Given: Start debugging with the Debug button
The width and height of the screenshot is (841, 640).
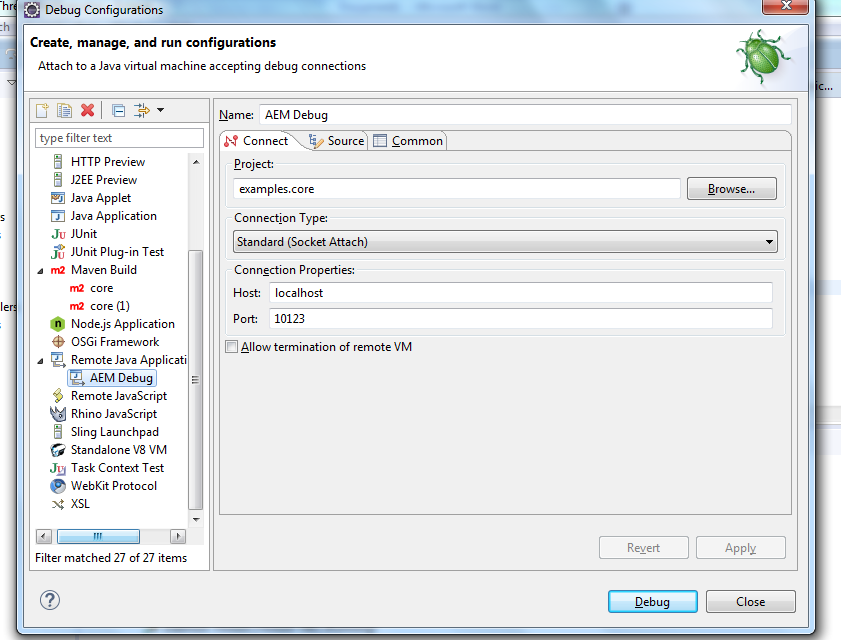Looking at the screenshot, I should coord(652,601).
